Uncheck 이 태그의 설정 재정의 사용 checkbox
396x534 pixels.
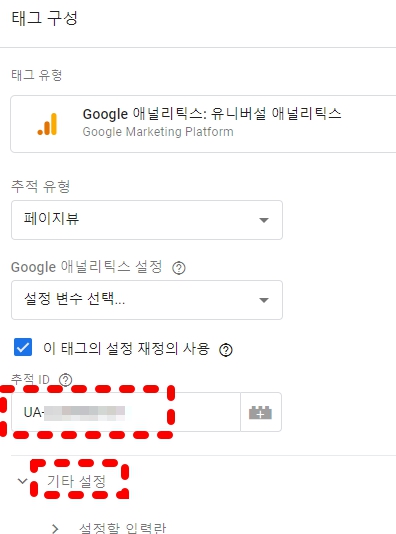[x=23, y=347]
